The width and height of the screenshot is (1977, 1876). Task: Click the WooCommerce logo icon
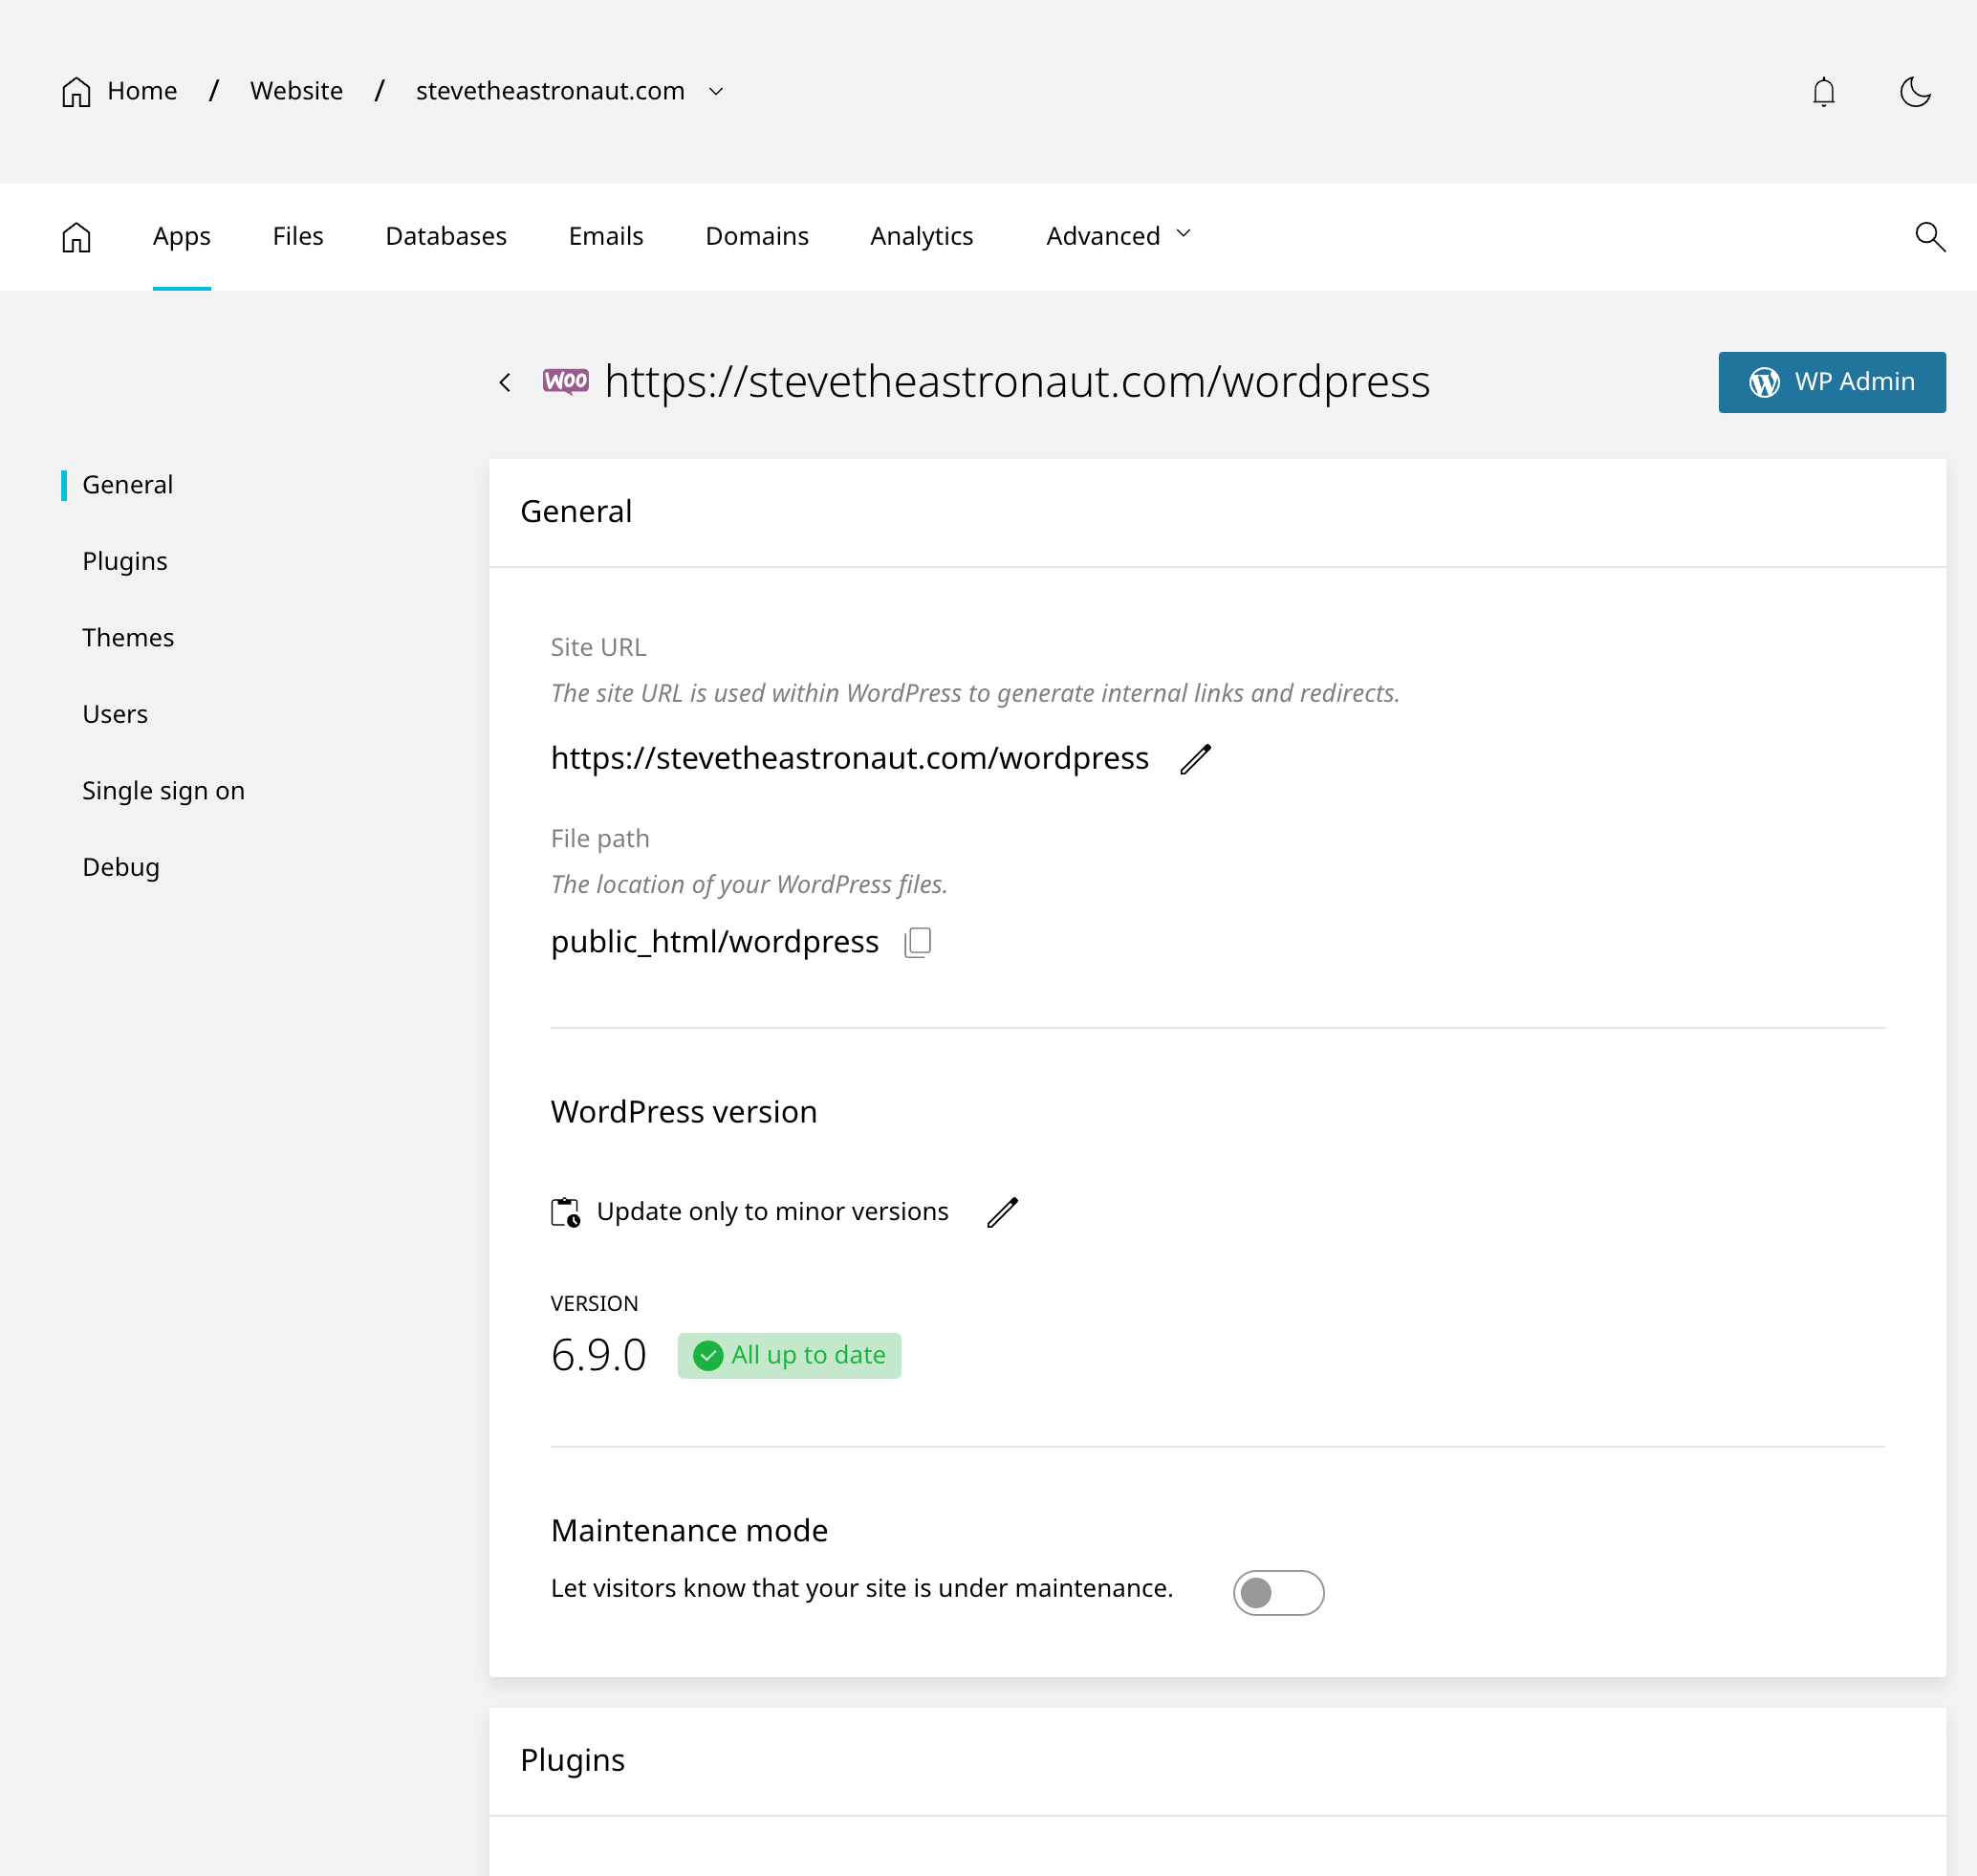tap(566, 381)
